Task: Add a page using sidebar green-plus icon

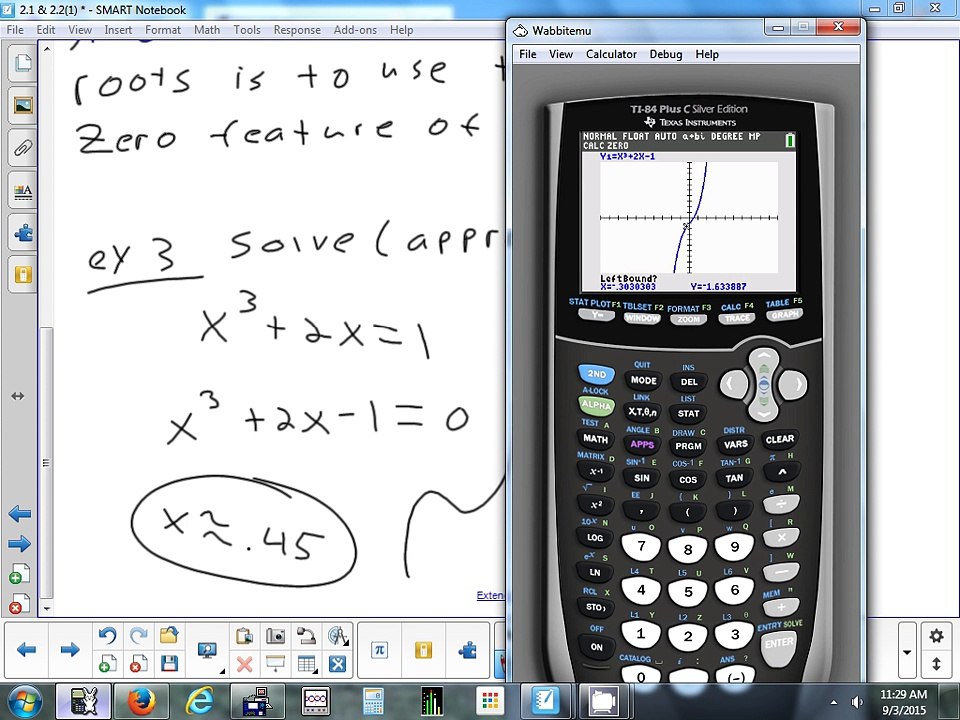Action: (20, 574)
